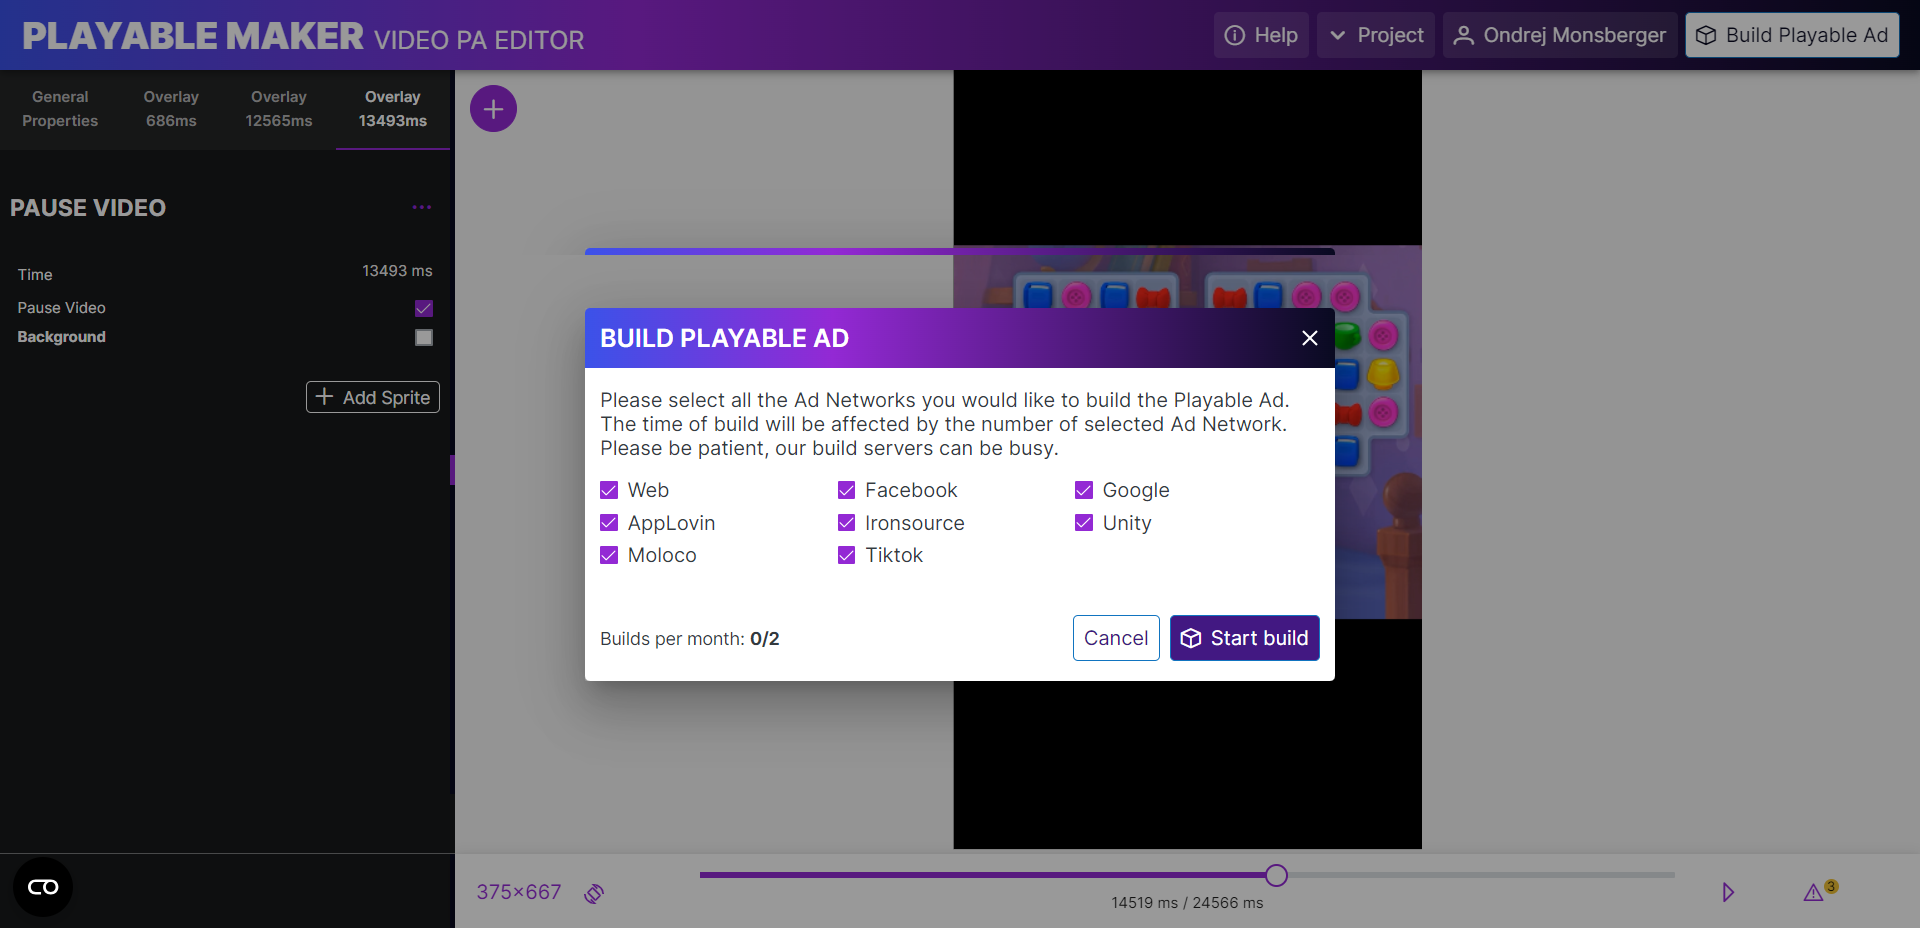This screenshot has width=1920, height=928.
Task: Click the round accessibility badge at bottom left
Action: 43,887
